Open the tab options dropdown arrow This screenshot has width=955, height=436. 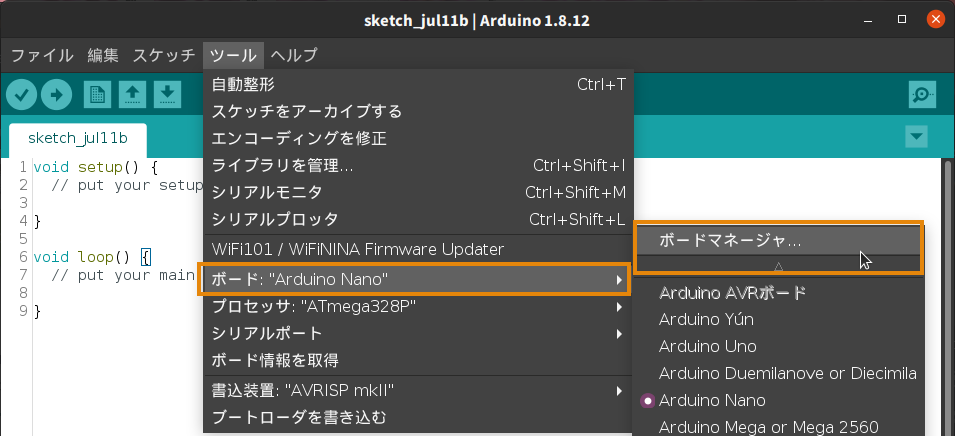917,136
